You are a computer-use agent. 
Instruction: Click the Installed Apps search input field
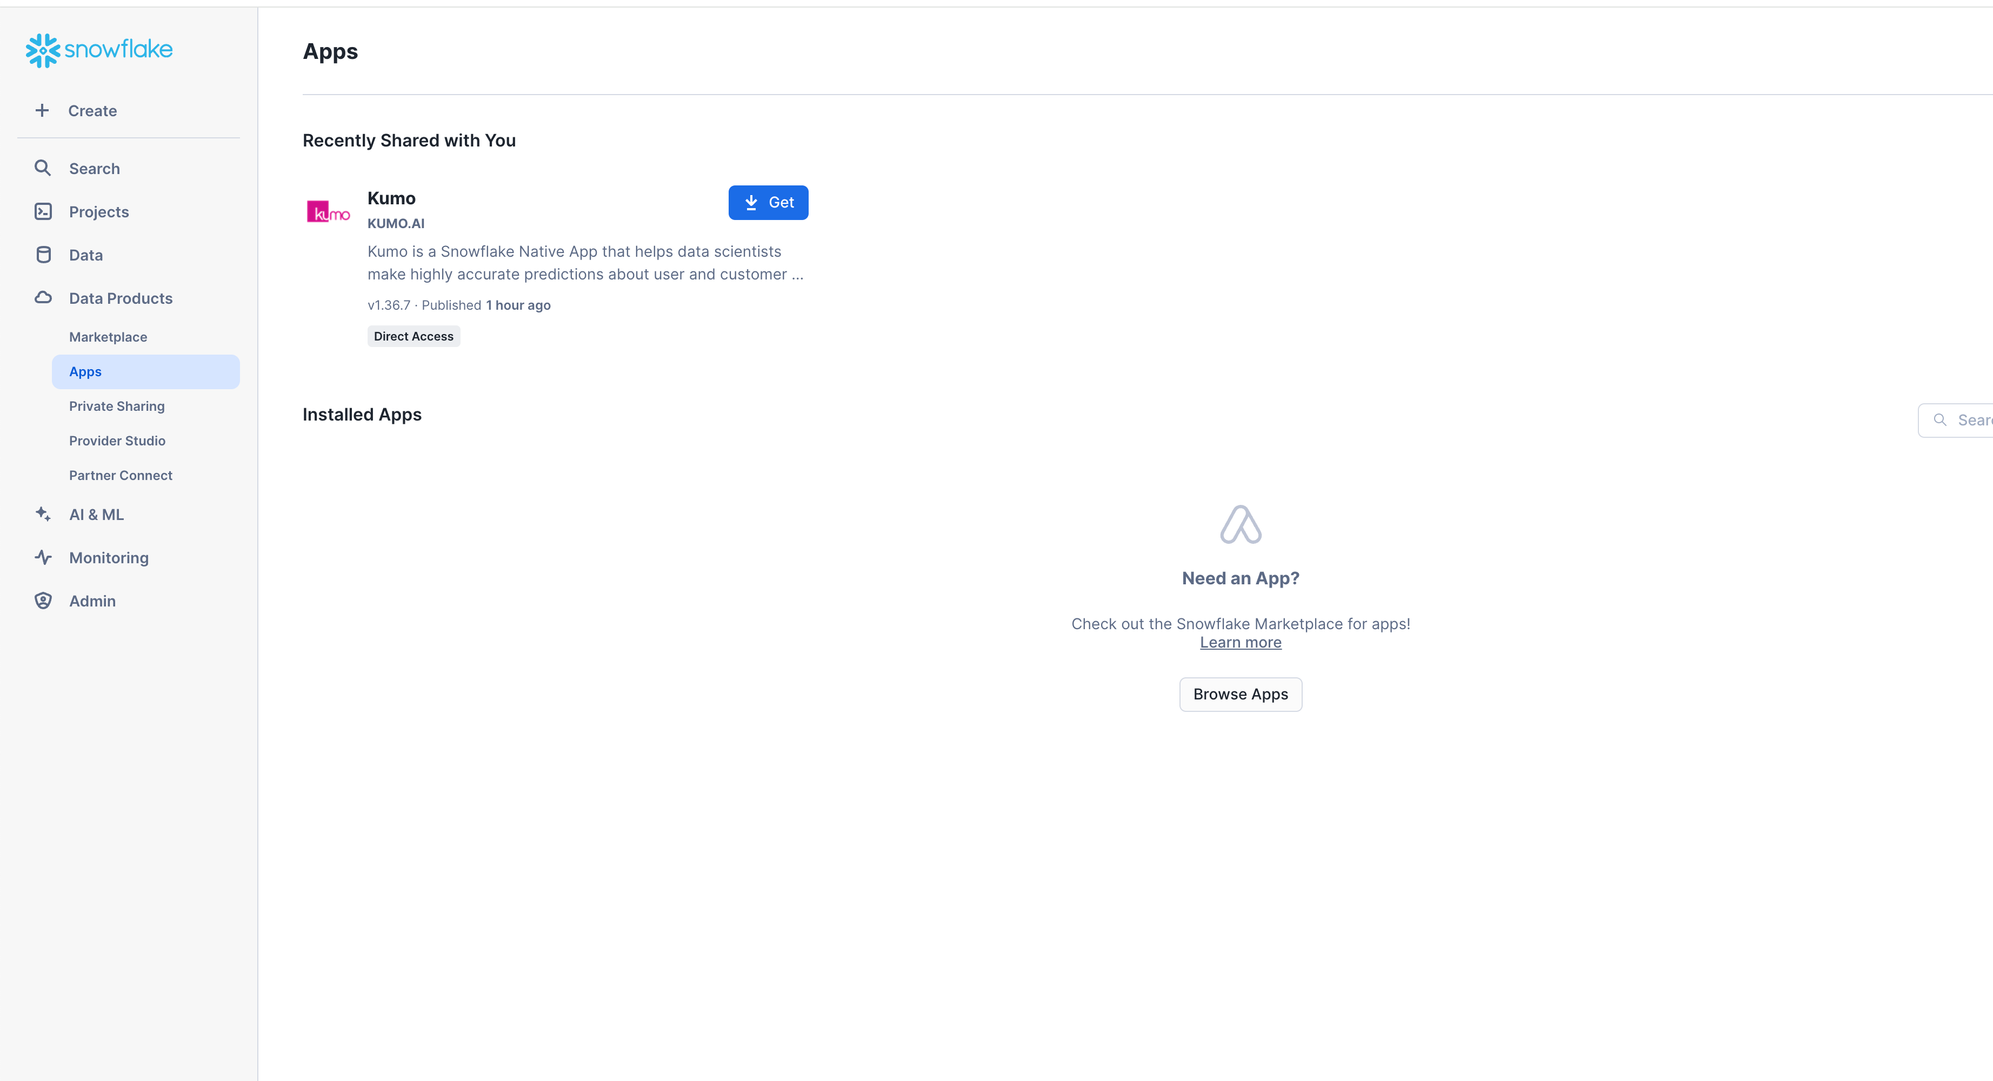1970,419
